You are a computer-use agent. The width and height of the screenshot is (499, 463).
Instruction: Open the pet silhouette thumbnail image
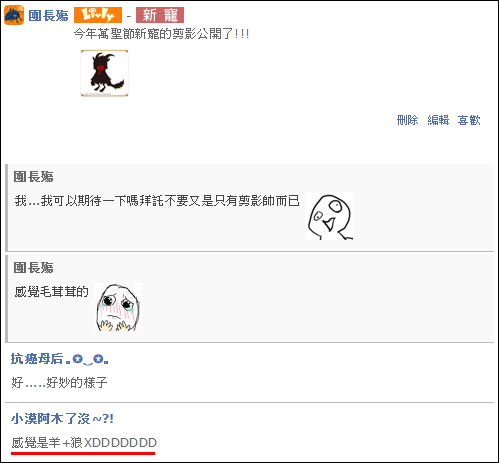[104, 73]
